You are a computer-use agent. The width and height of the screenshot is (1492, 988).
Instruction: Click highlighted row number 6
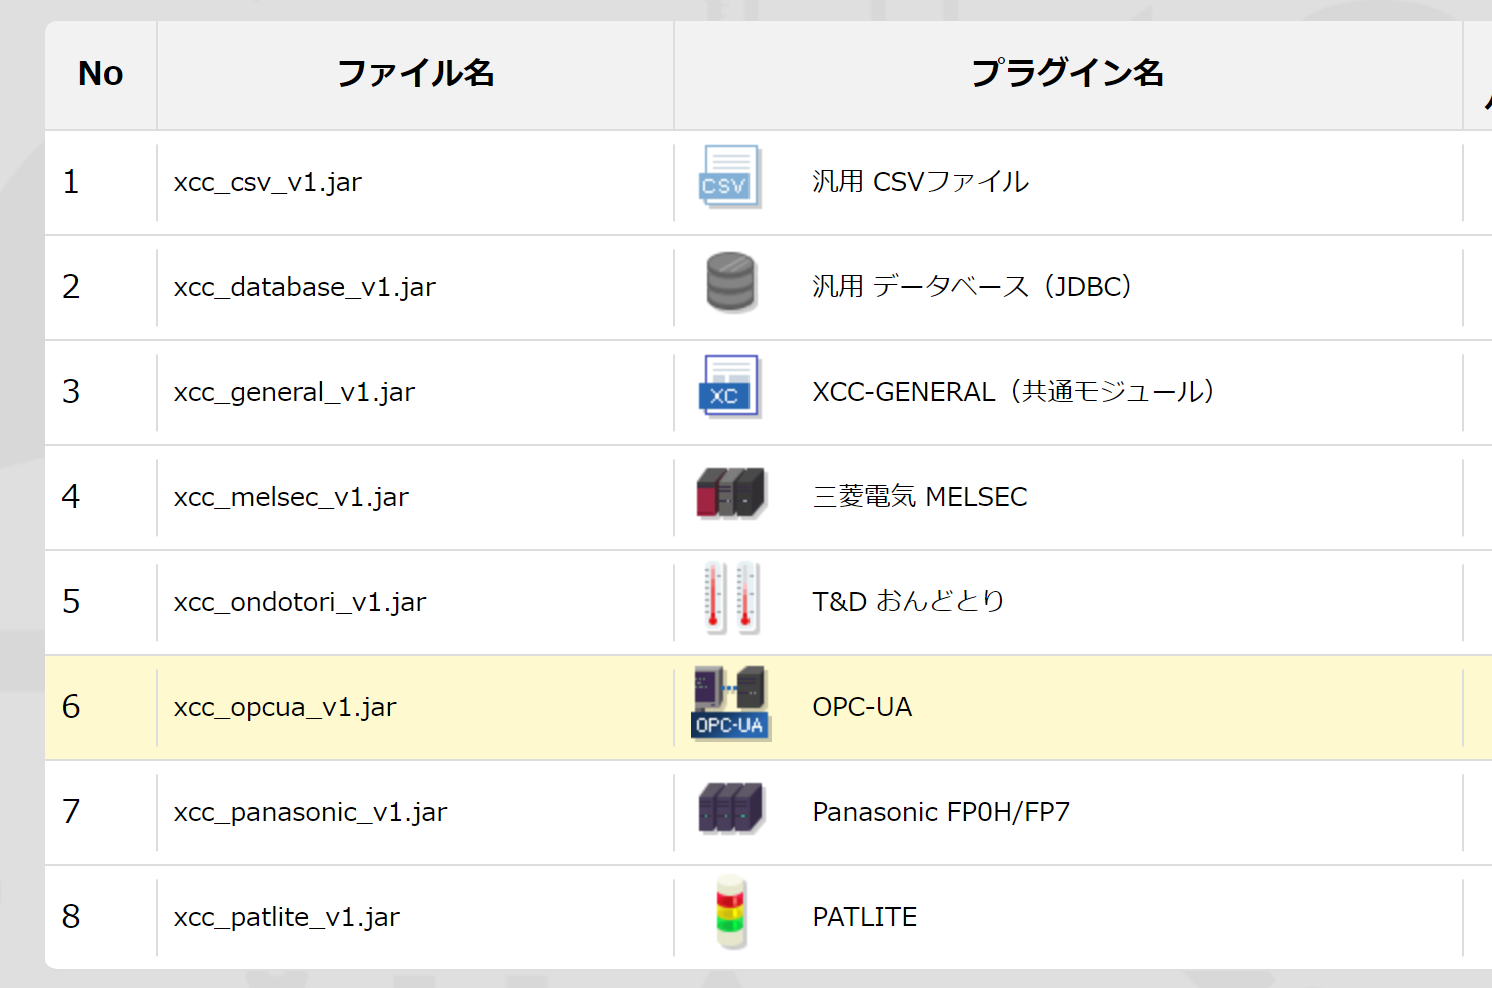(70, 707)
